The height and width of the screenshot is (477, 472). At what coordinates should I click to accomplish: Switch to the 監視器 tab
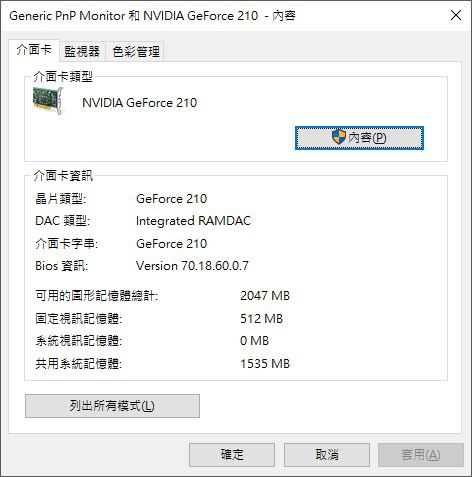82,52
